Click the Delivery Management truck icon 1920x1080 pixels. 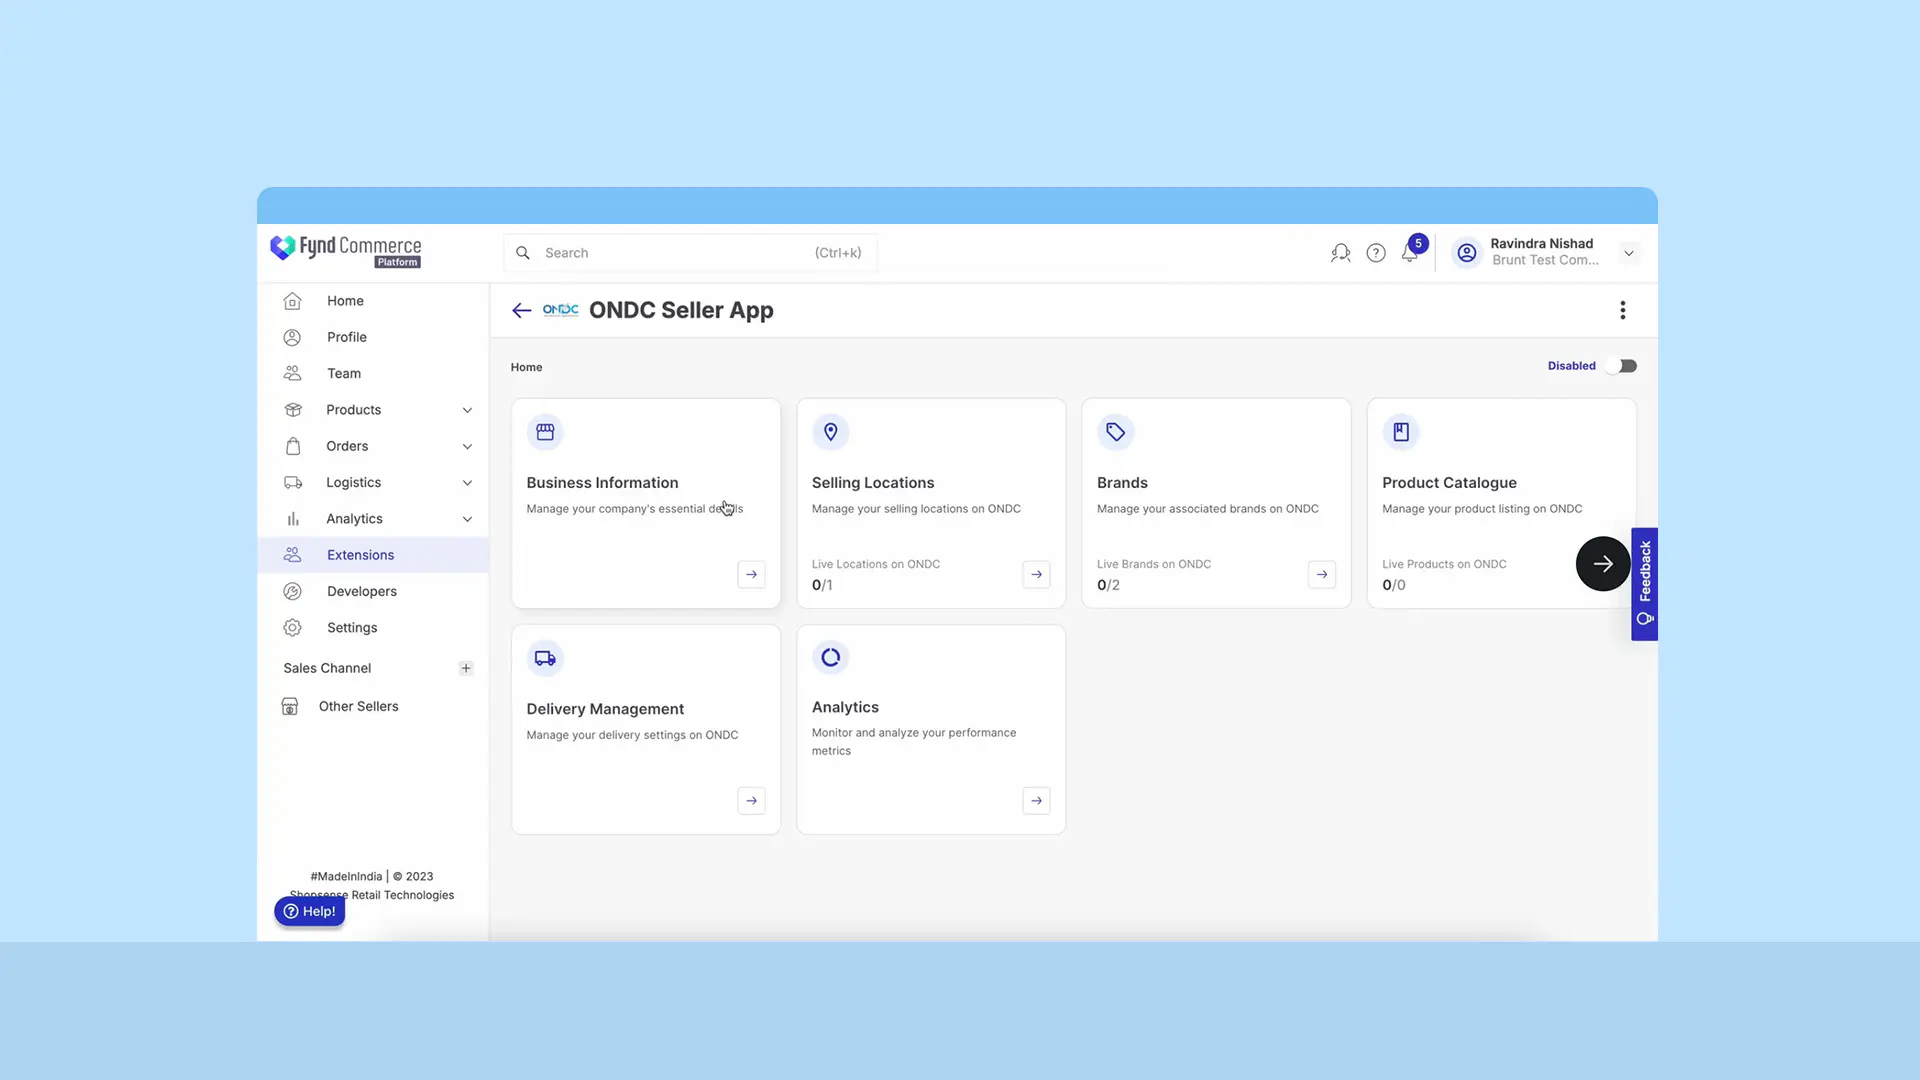pos(545,658)
